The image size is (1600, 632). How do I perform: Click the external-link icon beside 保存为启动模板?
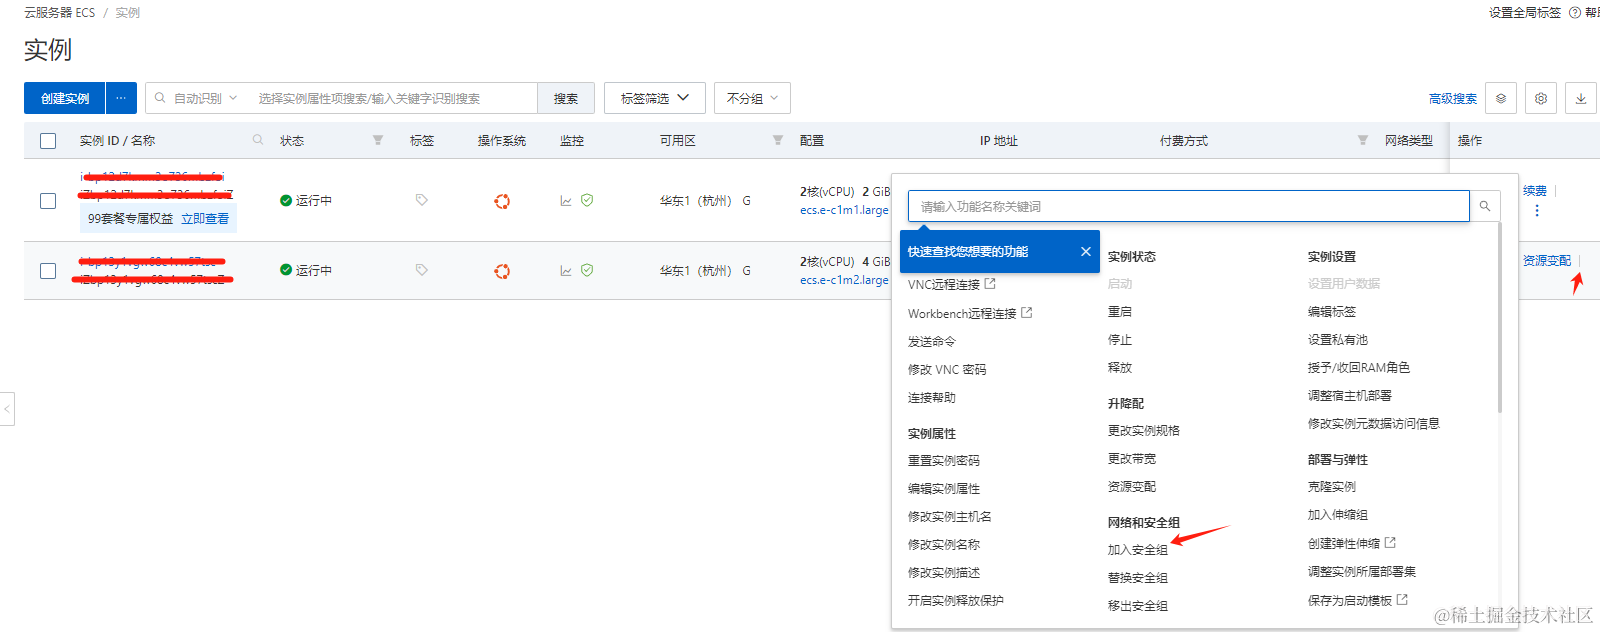(x=1402, y=600)
